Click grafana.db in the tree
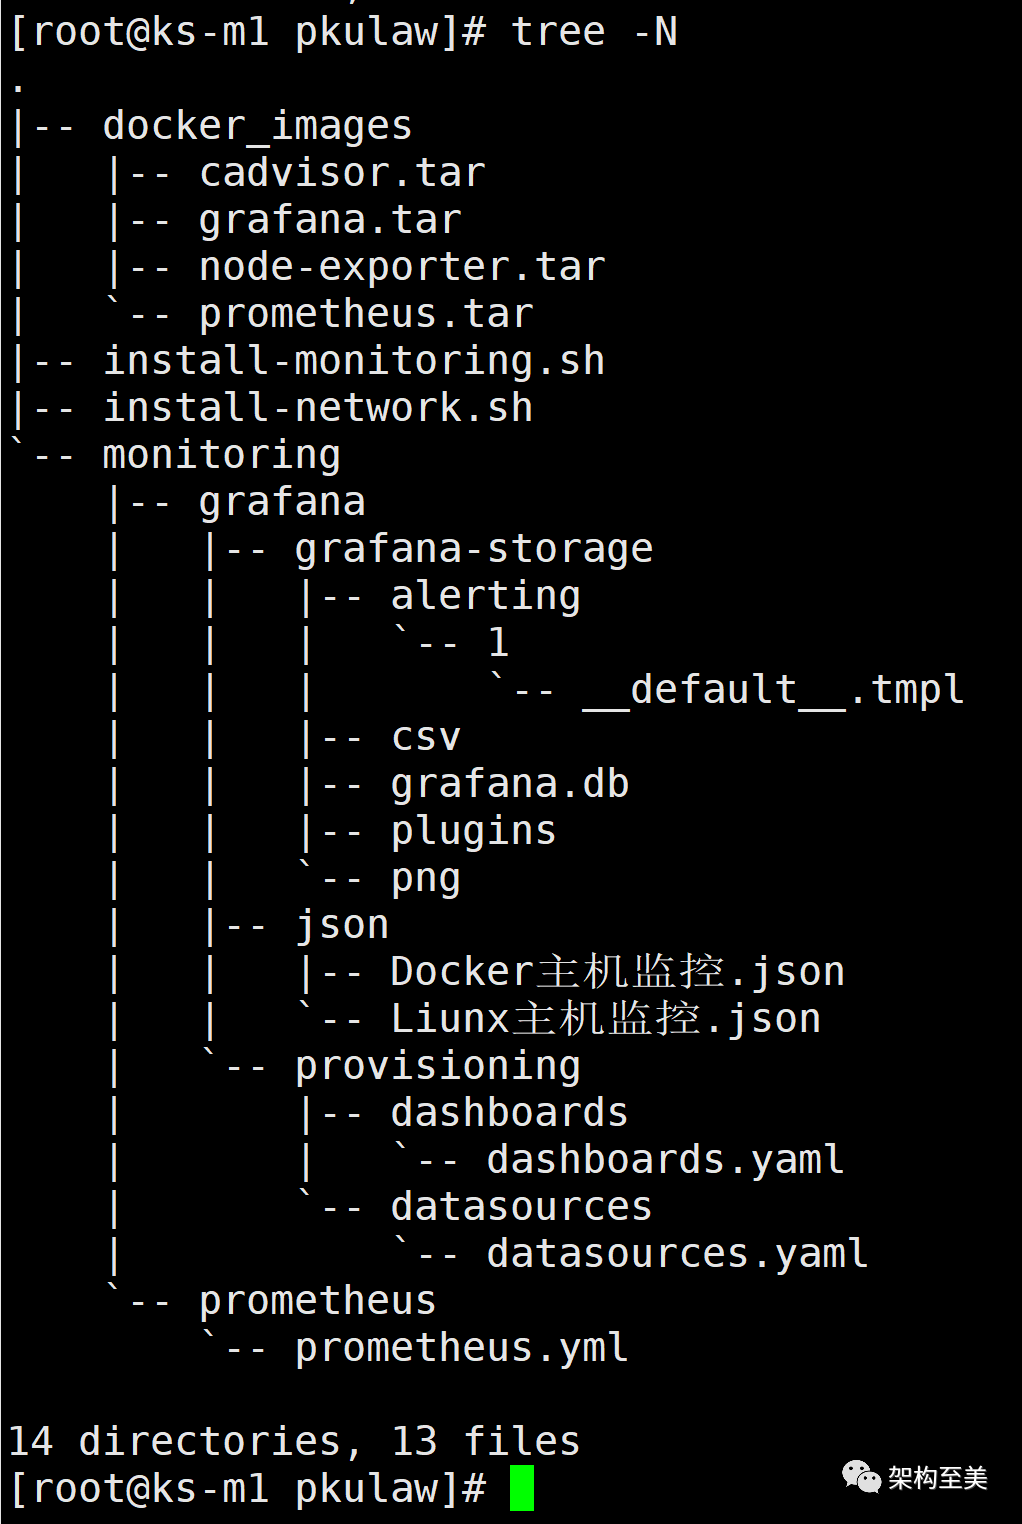Image resolution: width=1022 pixels, height=1524 pixels. (510, 785)
